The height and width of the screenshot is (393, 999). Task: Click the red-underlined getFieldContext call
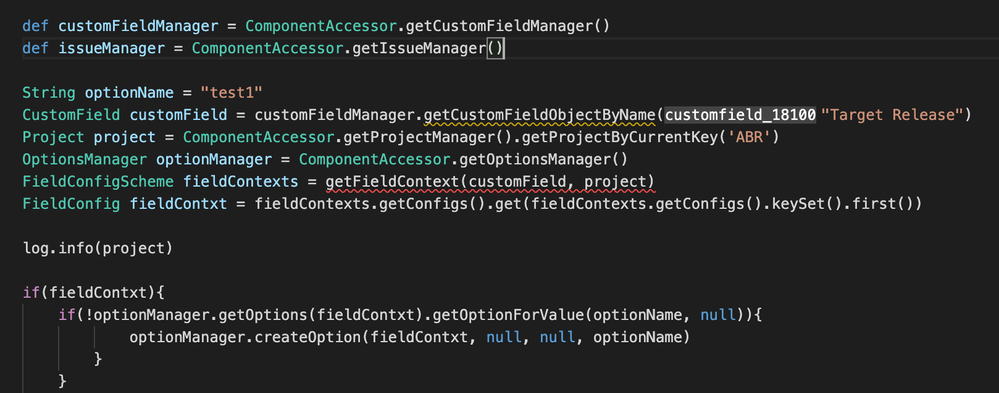point(491,182)
